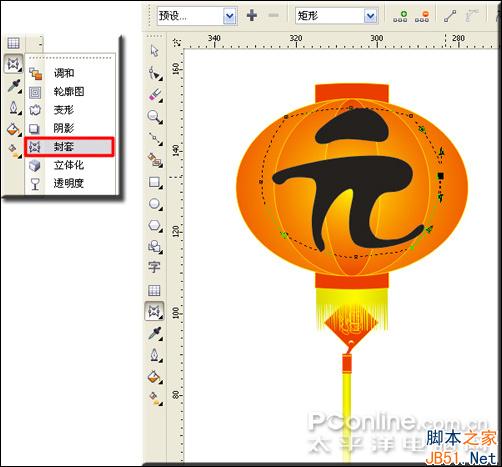This screenshot has width=502, height=467.
Task: Select the Freehand line tool
Action: click(x=155, y=138)
